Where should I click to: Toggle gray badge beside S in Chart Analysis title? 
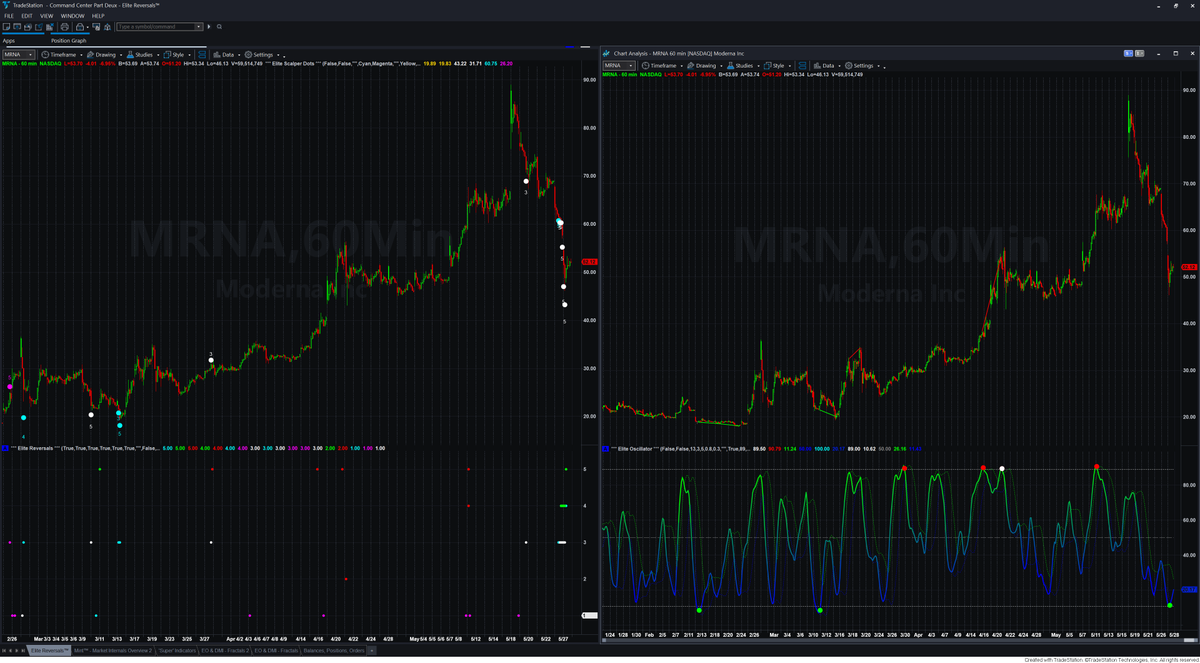tap(1139, 53)
